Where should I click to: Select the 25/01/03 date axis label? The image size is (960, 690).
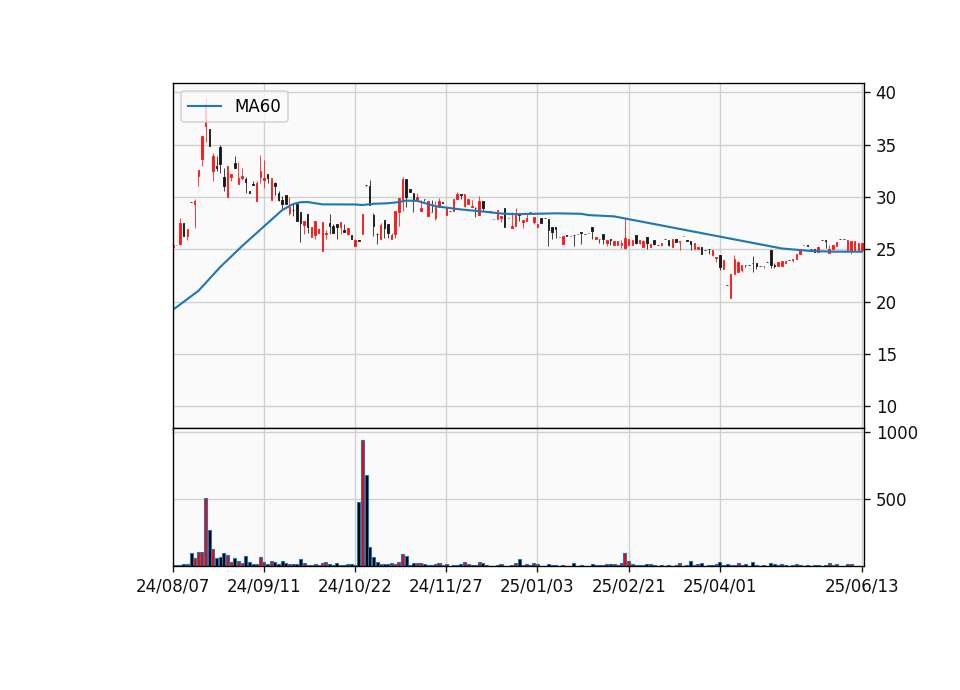click(537, 586)
